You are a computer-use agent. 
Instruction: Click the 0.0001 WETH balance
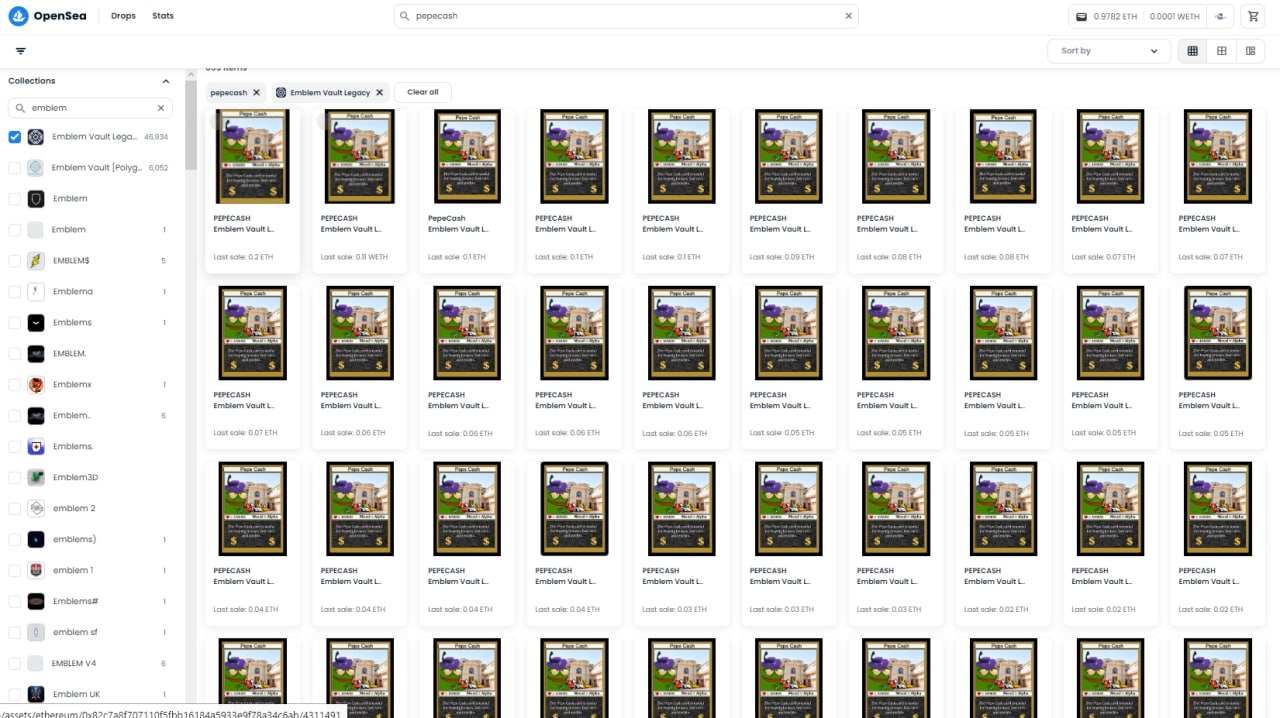pyautogui.click(x=1174, y=17)
